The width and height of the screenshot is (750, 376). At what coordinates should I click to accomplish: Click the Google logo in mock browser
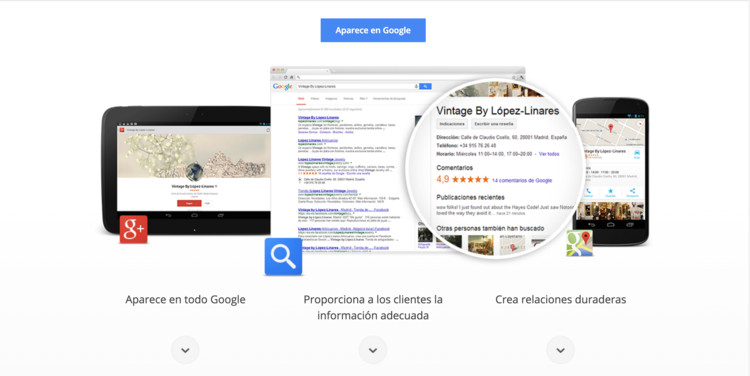point(282,87)
